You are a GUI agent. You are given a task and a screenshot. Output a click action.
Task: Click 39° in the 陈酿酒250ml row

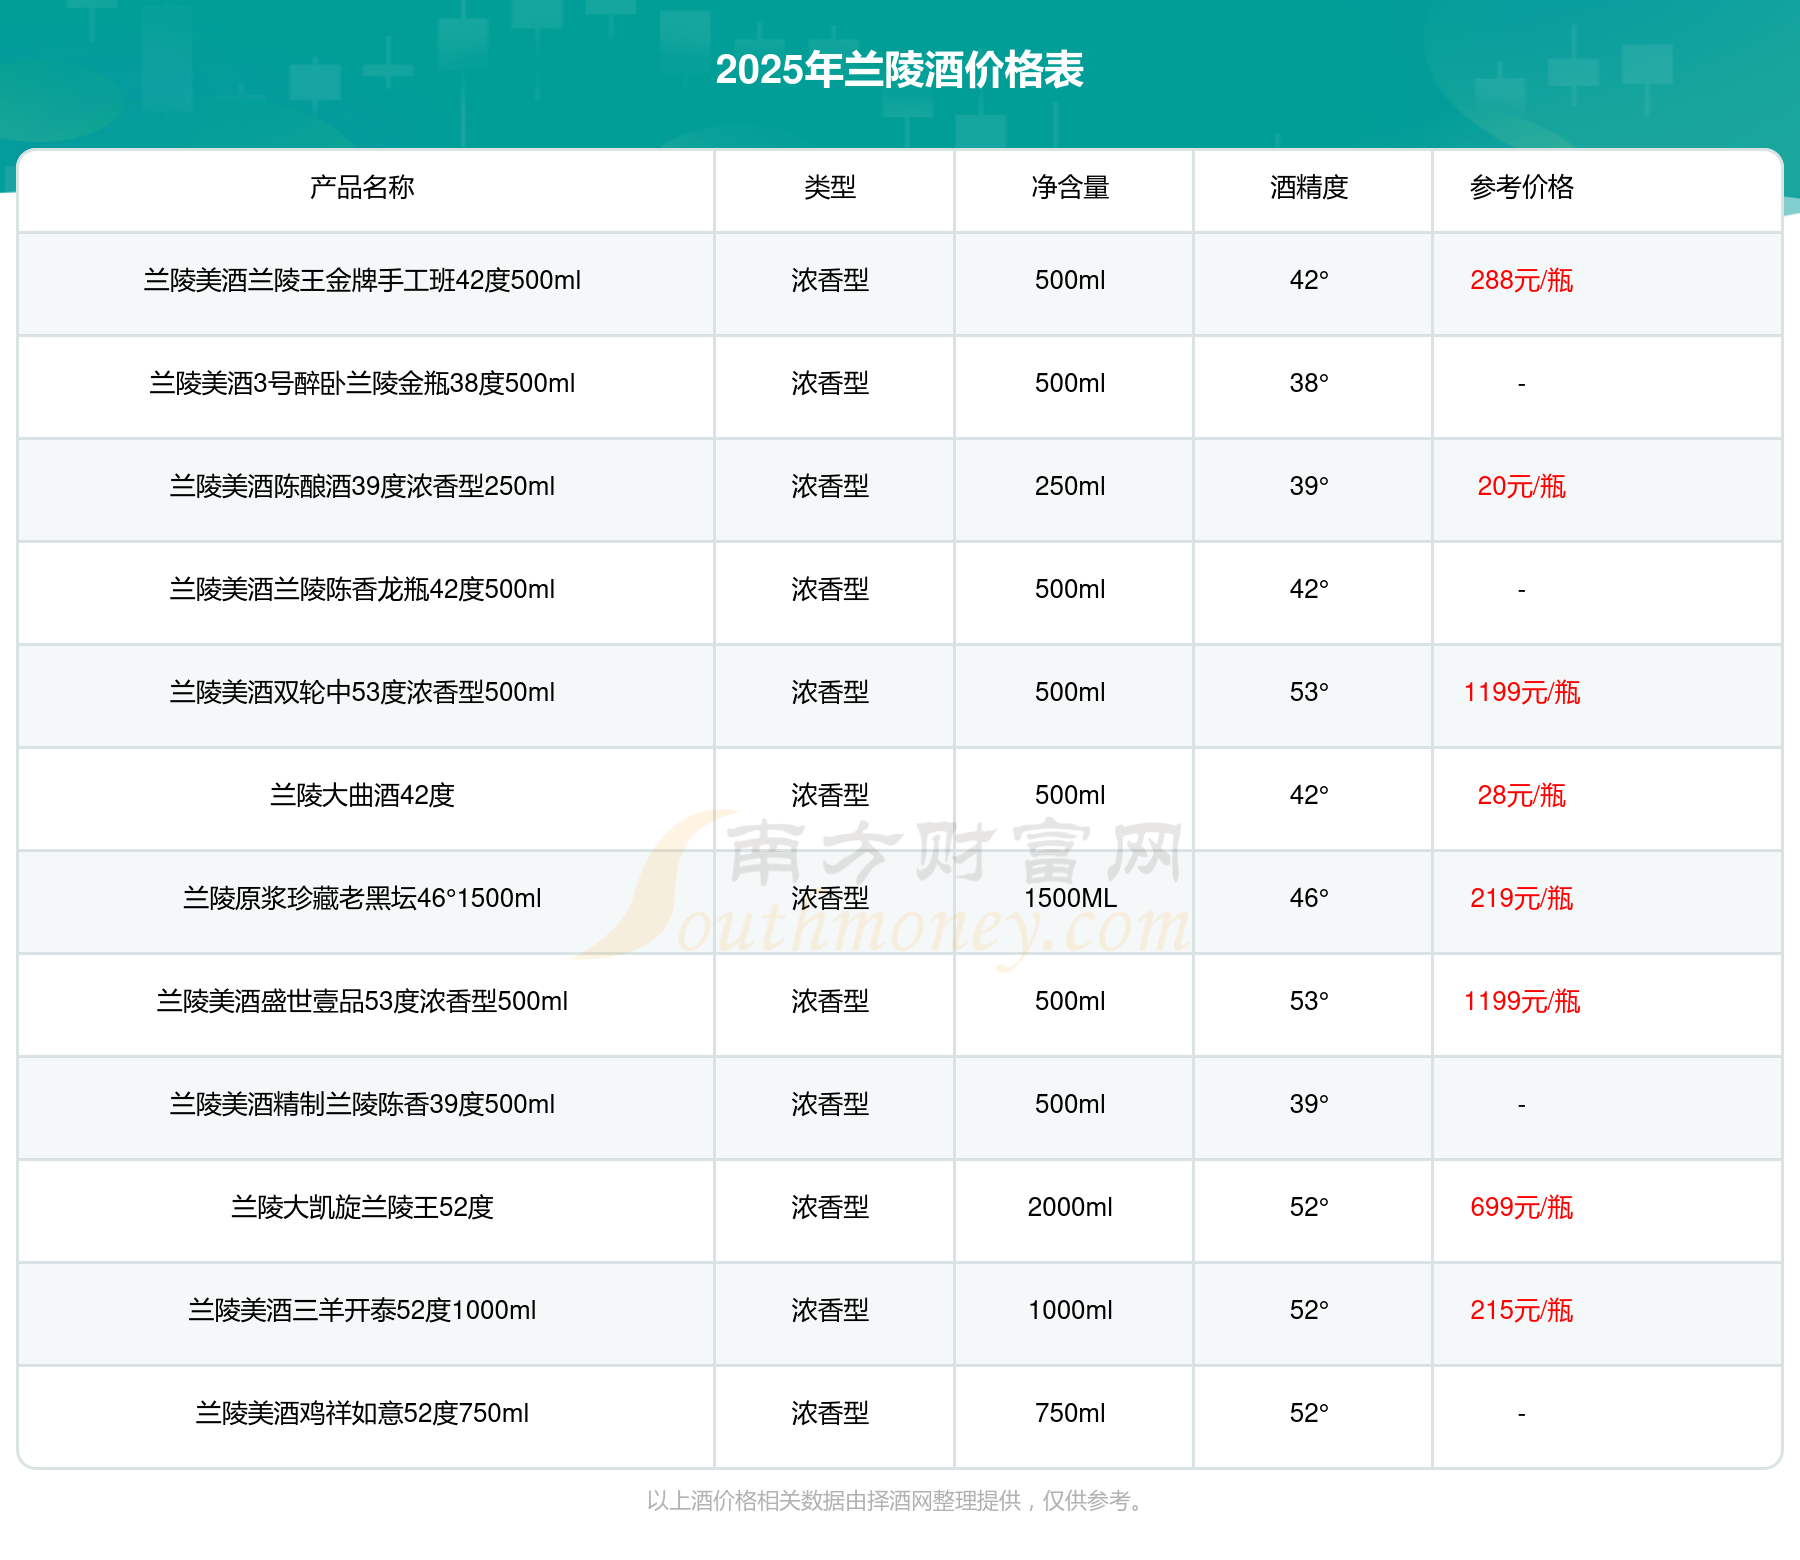[x=1309, y=486]
